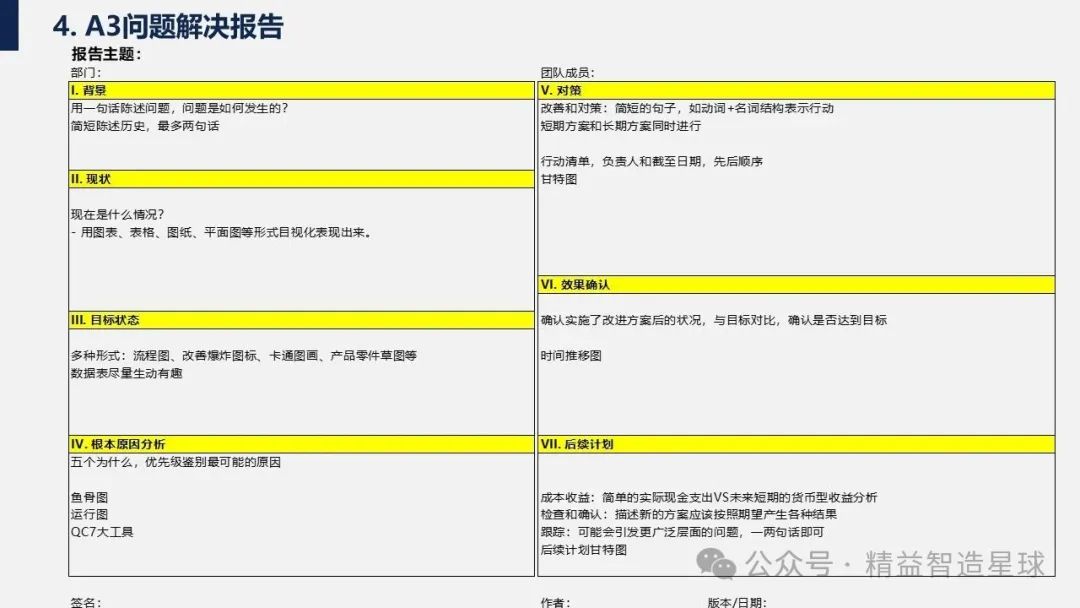
Task: Click the line starting "确认实施了改进方案后的状况"
Action: pos(714,320)
